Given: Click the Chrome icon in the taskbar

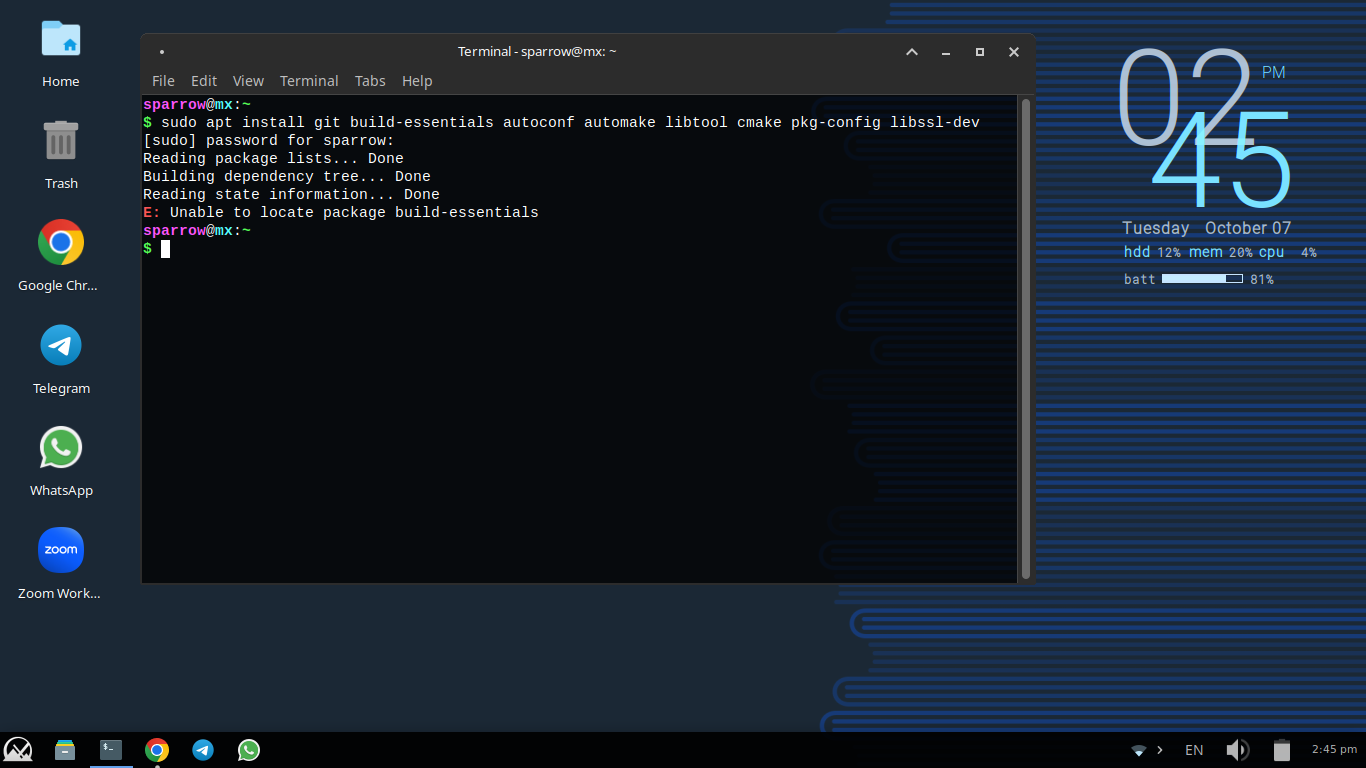Looking at the screenshot, I should (157, 750).
